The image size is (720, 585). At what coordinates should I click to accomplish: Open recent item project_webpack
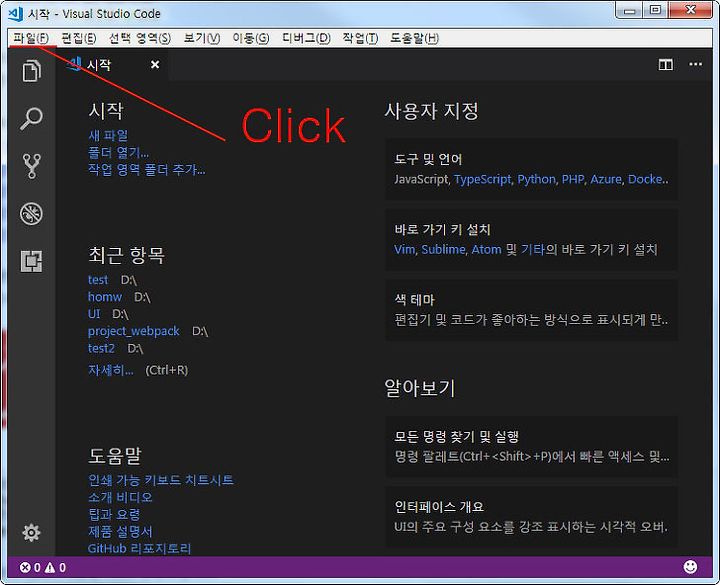134,331
